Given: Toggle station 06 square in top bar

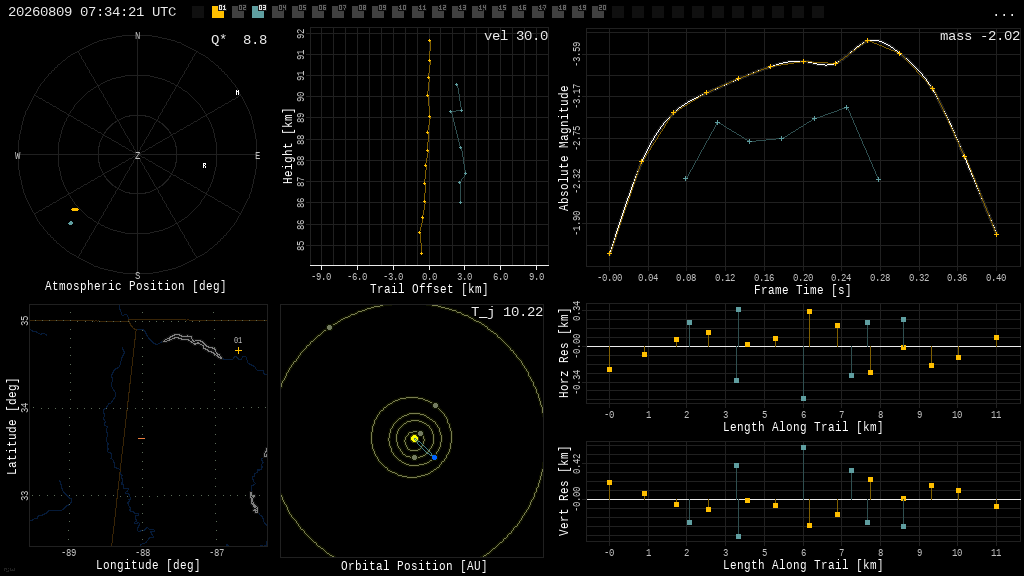Looking at the screenshot, I should (x=319, y=12).
